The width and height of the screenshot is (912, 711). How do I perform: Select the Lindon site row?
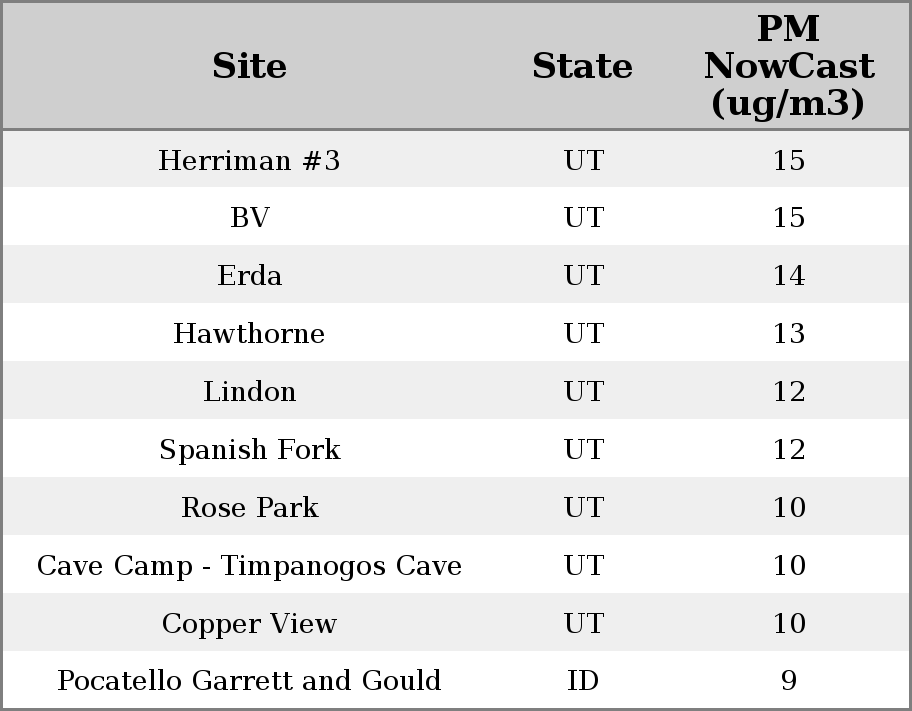point(250,392)
